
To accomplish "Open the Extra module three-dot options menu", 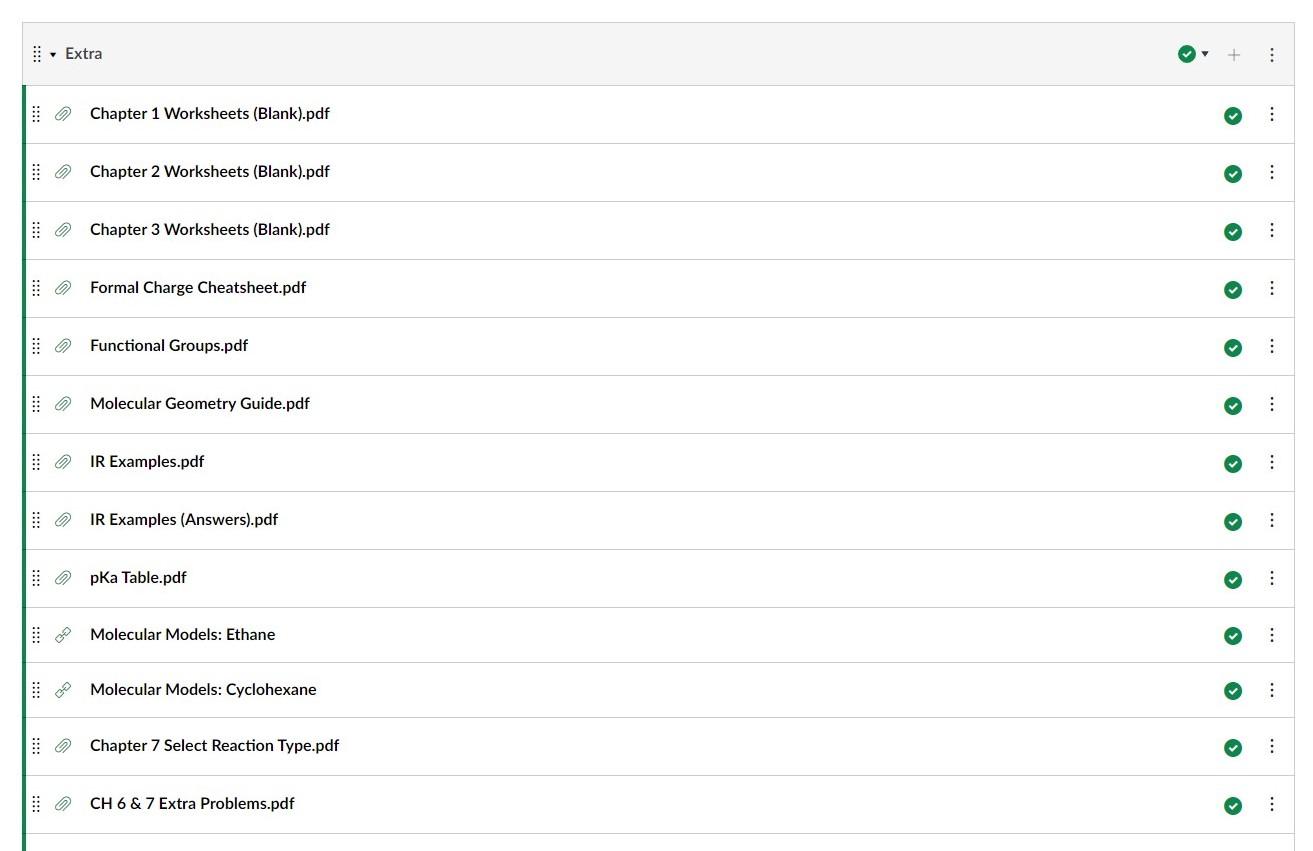I will tap(1272, 55).
